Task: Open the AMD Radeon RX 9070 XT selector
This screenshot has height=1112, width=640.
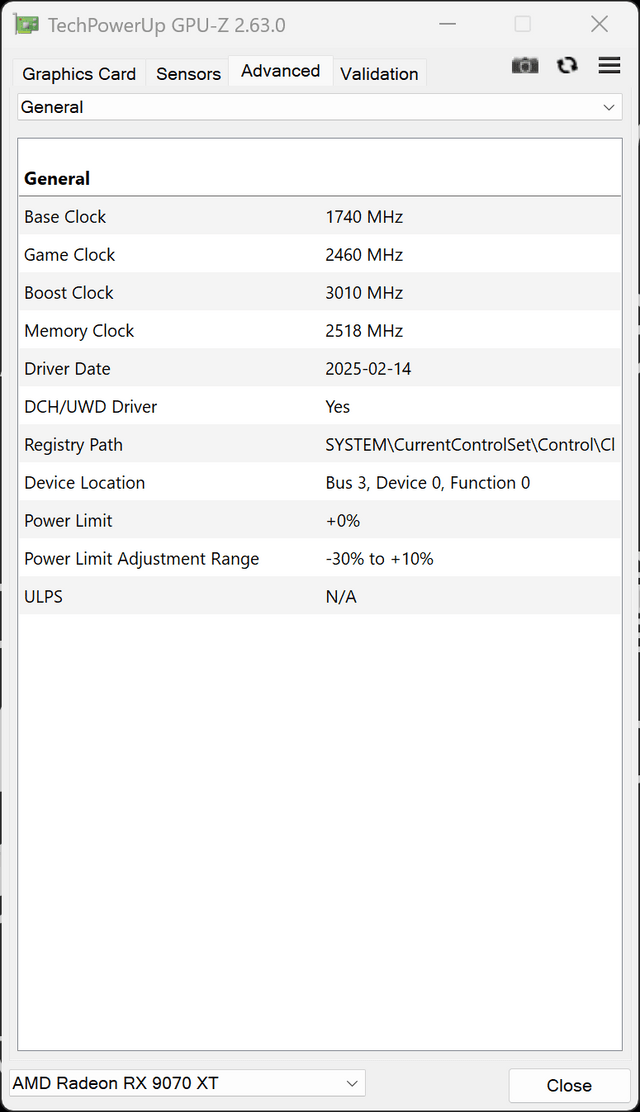Action: click(x=187, y=1083)
